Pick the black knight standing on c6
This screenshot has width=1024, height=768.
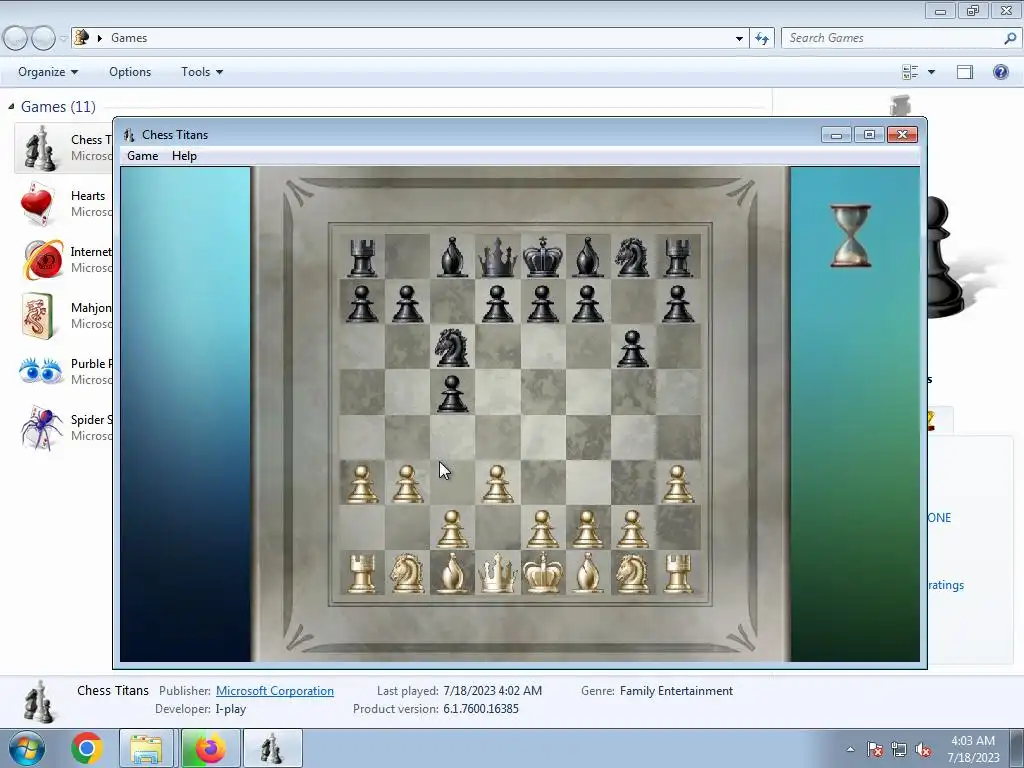pyautogui.click(x=453, y=347)
